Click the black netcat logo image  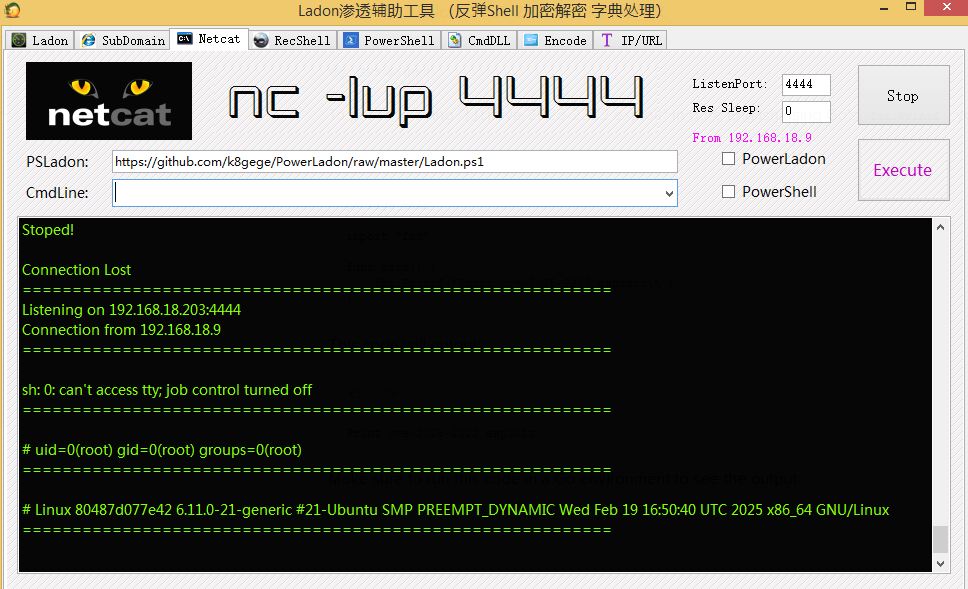108,100
